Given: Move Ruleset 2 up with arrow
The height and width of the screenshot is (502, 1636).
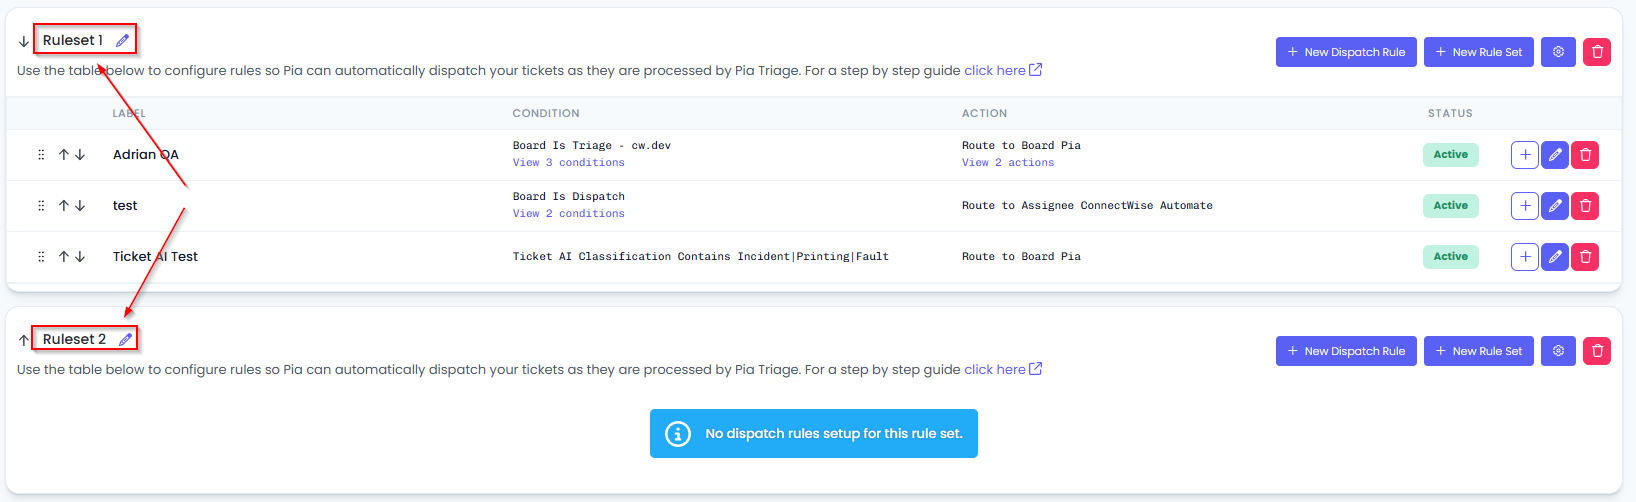Looking at the screenshot, I should coord(24,340).
